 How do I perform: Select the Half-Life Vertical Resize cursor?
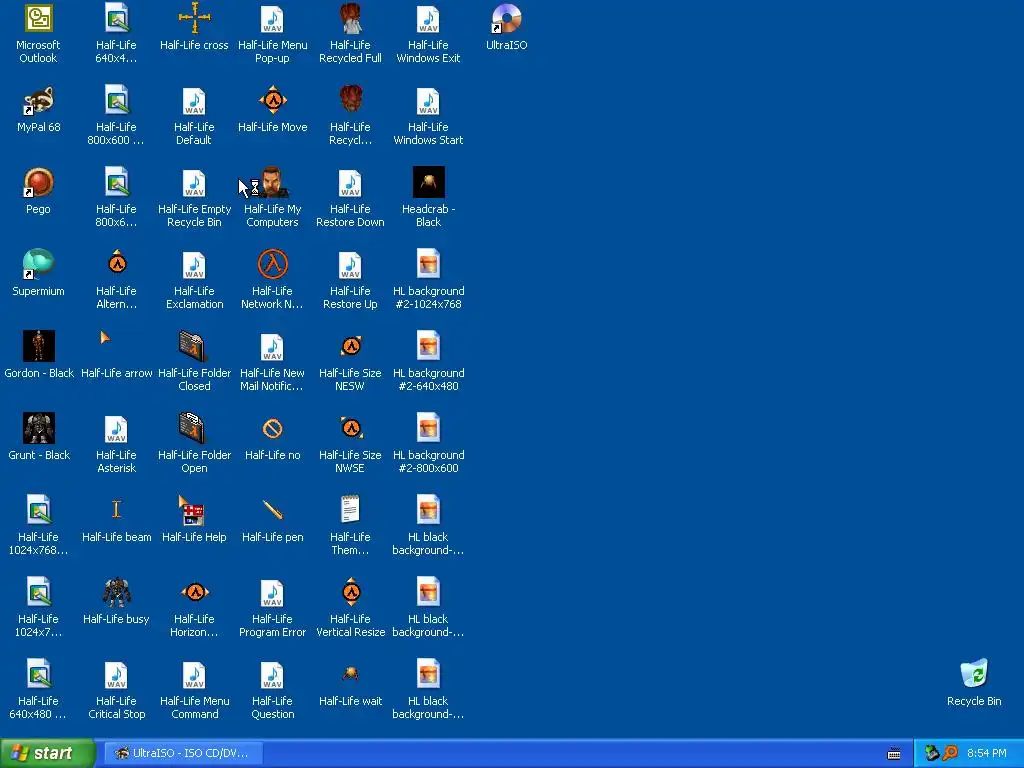(x=350, y=607)
